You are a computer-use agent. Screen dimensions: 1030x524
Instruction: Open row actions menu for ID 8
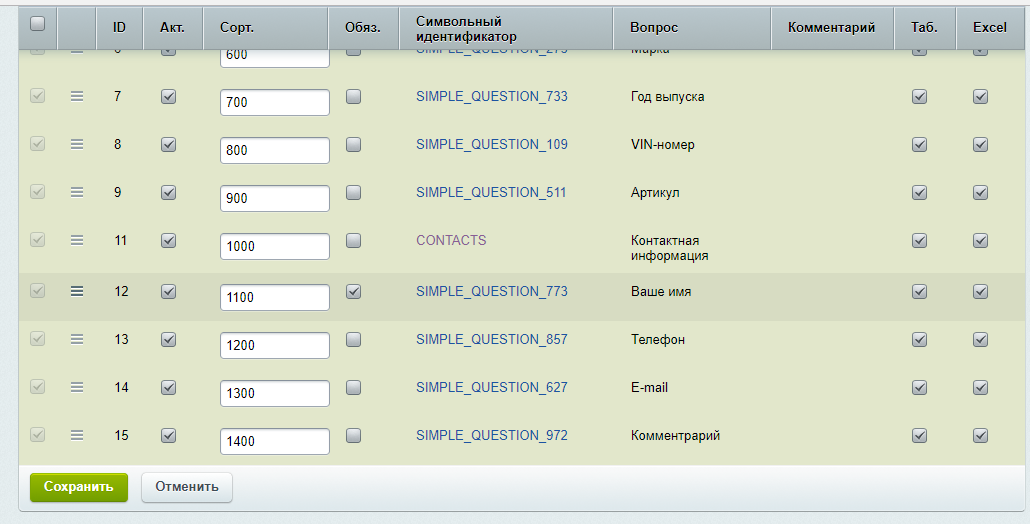(77, 145)
